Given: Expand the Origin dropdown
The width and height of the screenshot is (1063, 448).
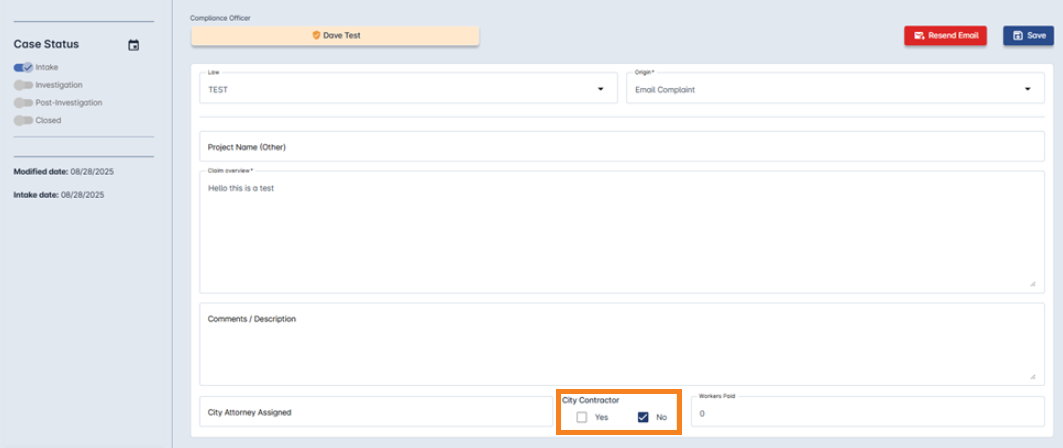Looking at the screenshot, I should point(835,88).
